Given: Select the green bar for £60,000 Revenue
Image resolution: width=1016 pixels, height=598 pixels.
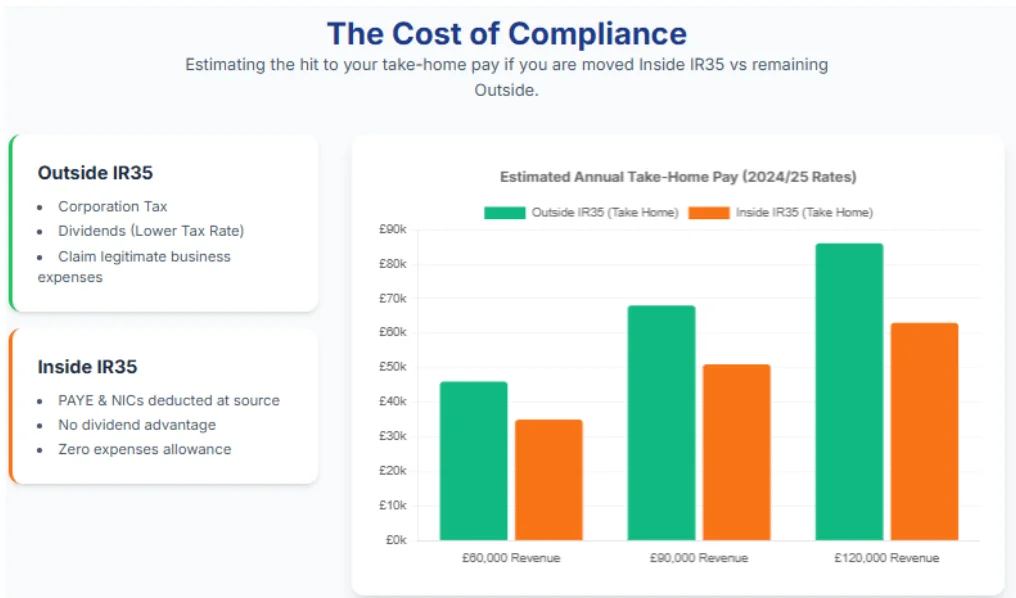Looking at the screenshot, I should click(473, 461).
